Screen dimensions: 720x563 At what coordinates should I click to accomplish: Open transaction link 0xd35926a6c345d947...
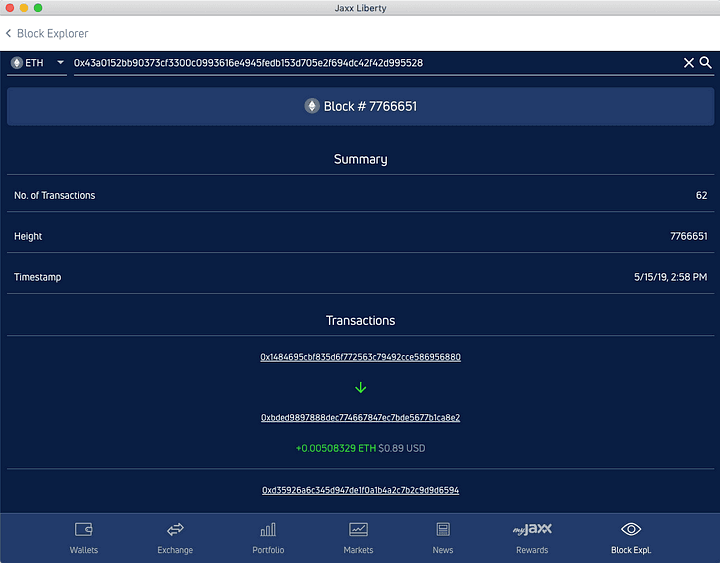coord(360,490)
